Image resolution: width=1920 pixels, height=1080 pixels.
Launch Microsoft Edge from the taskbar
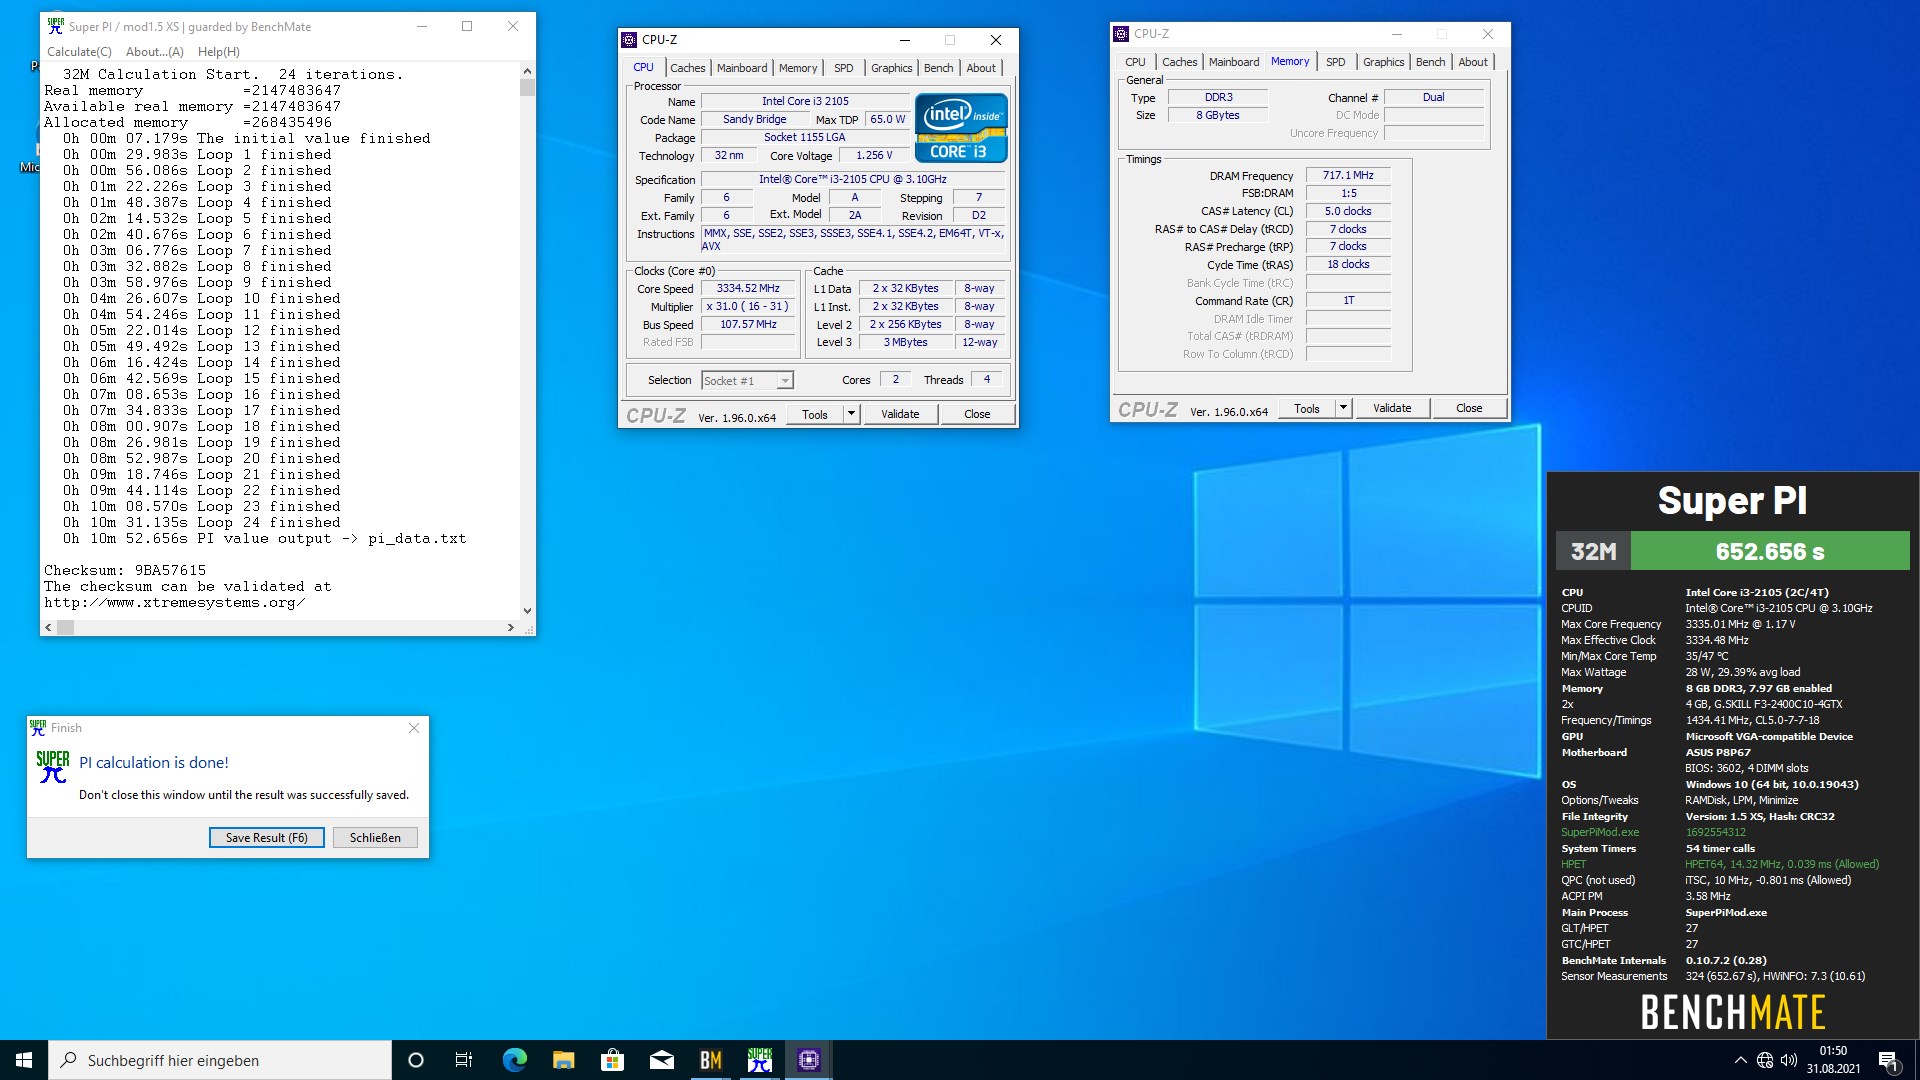coord(514,1060)
